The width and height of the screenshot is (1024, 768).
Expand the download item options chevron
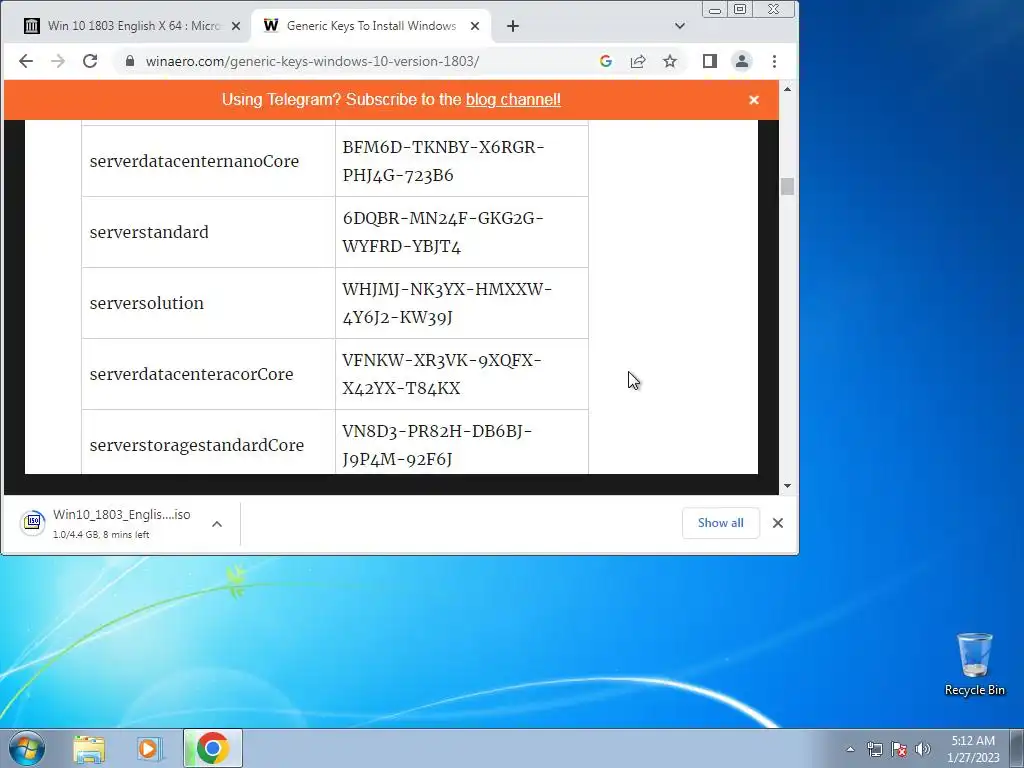(x=217, y=524)
